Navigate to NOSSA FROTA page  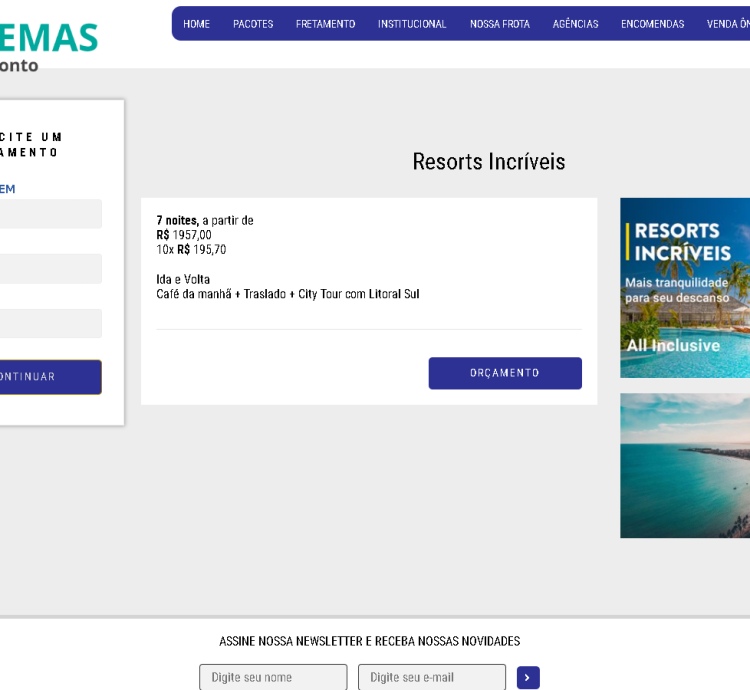coord(500,24)
